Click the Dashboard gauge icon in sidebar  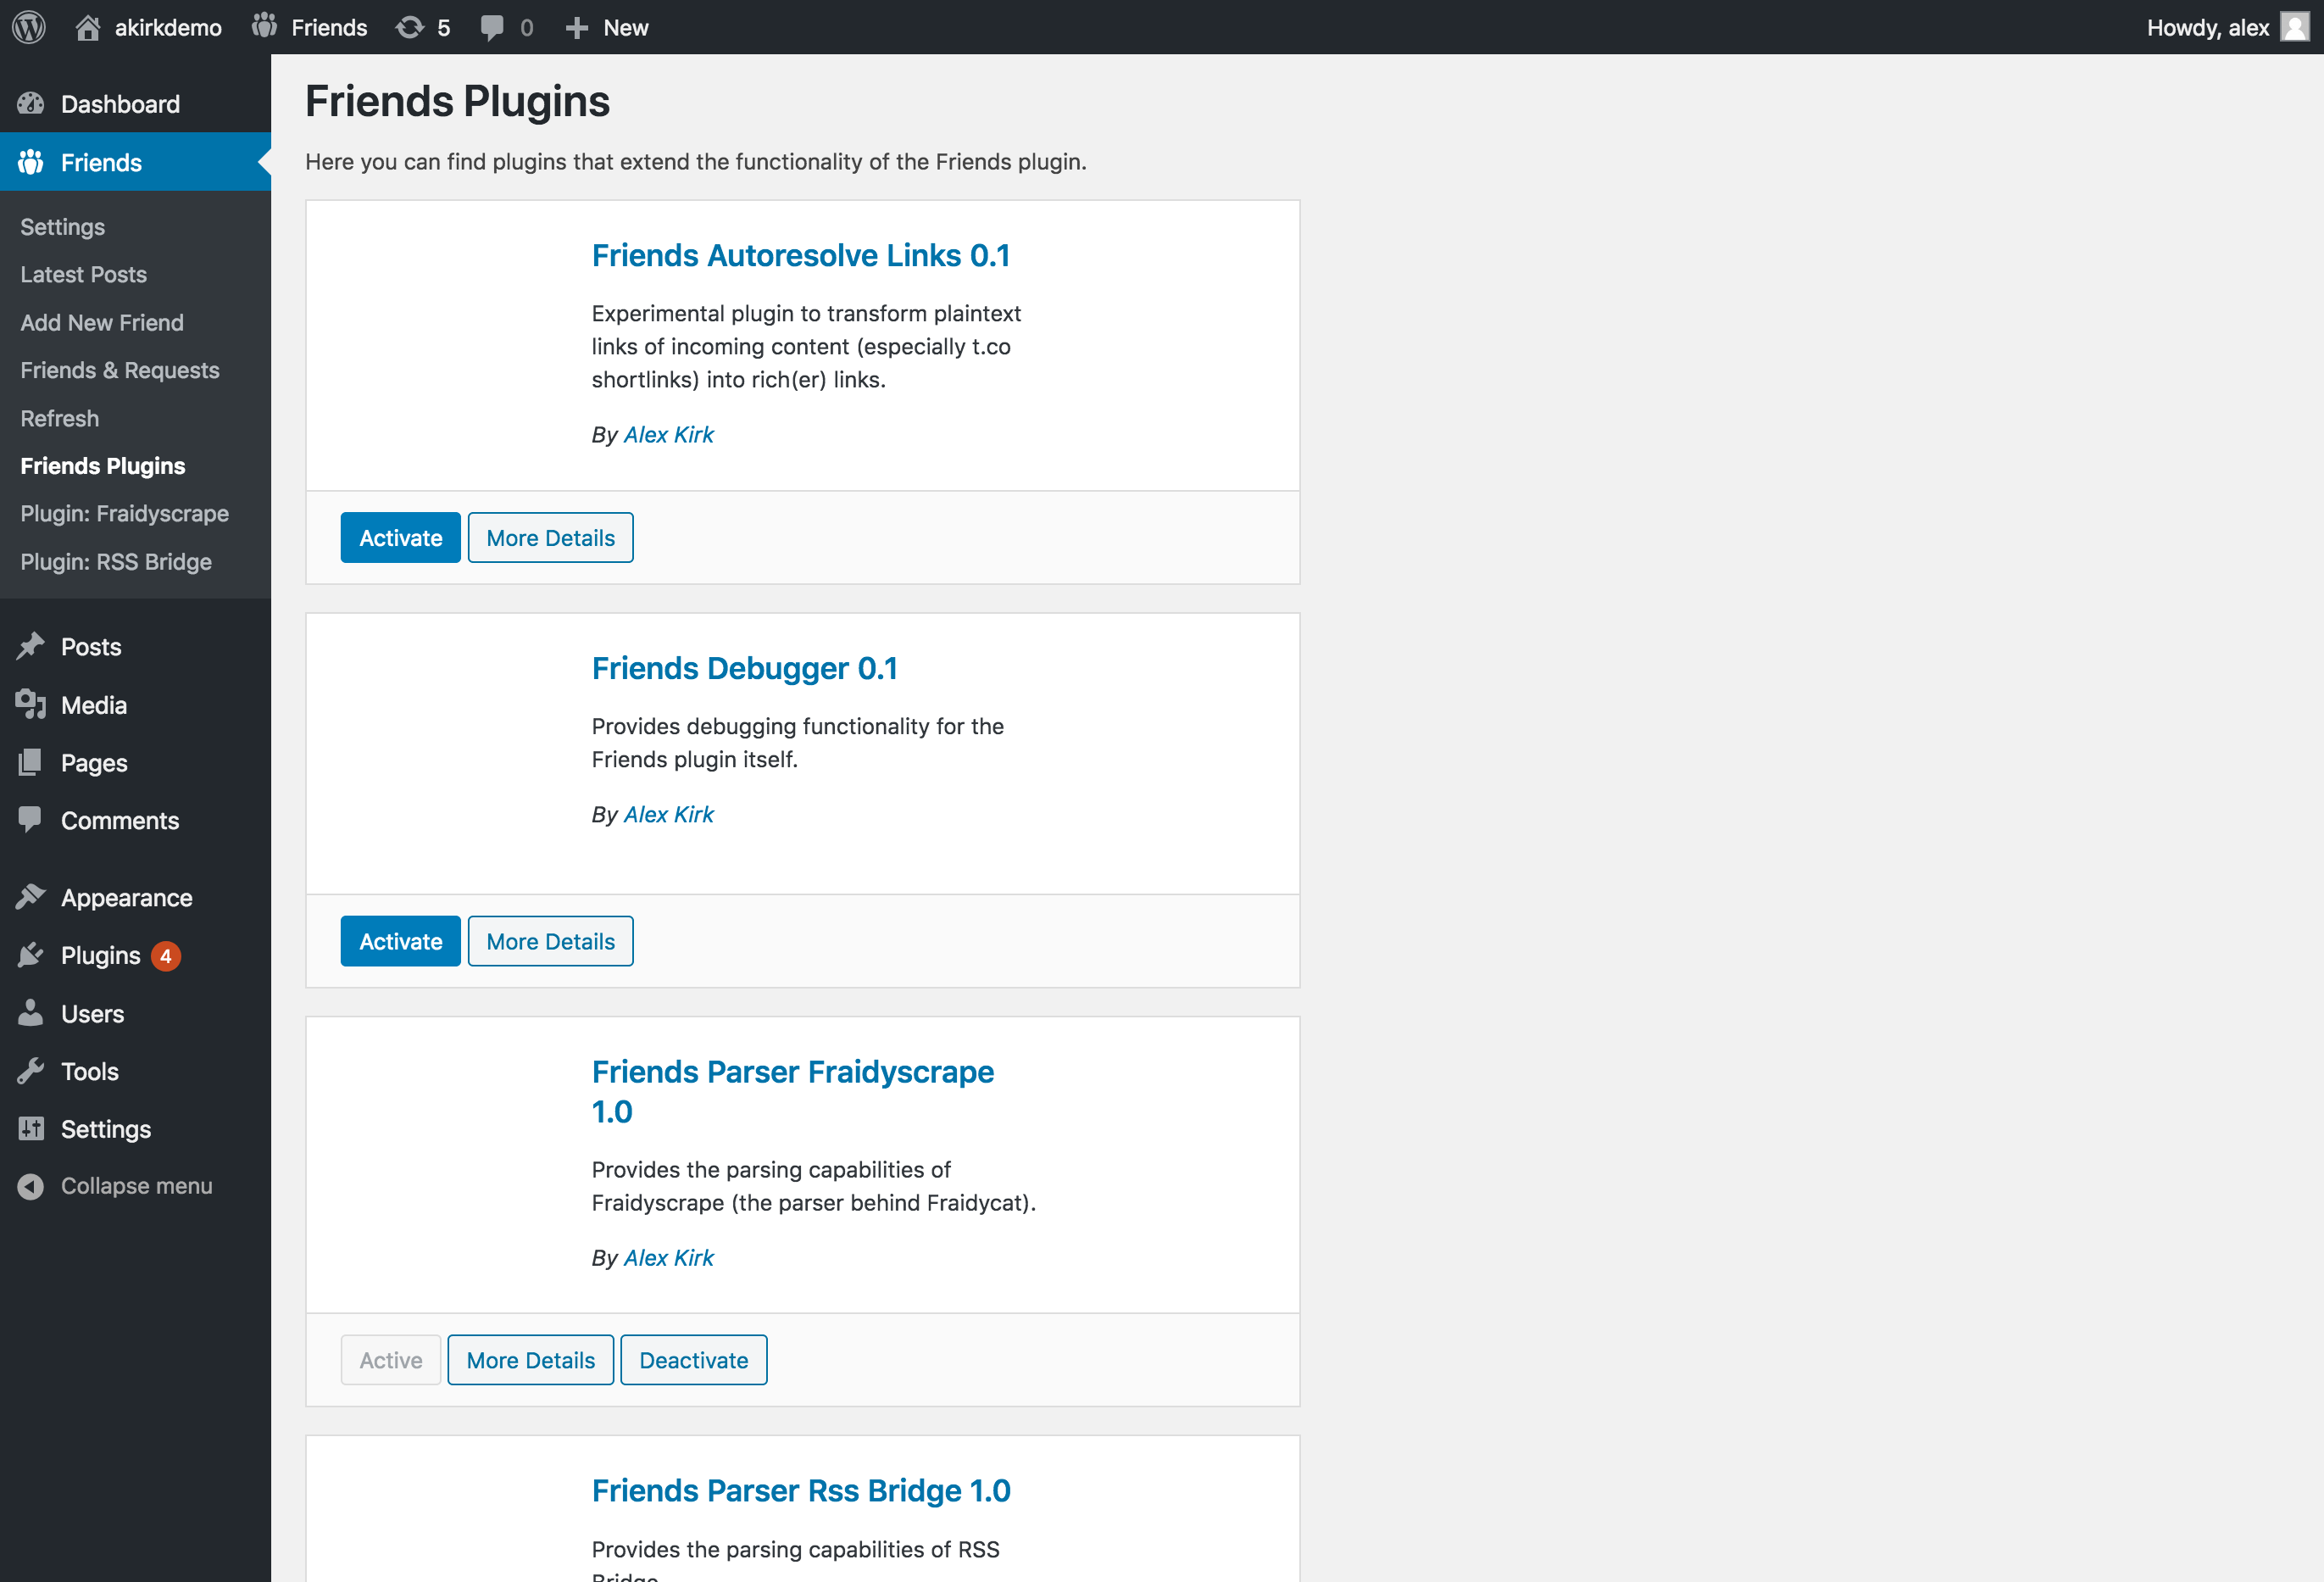[31, 104]
